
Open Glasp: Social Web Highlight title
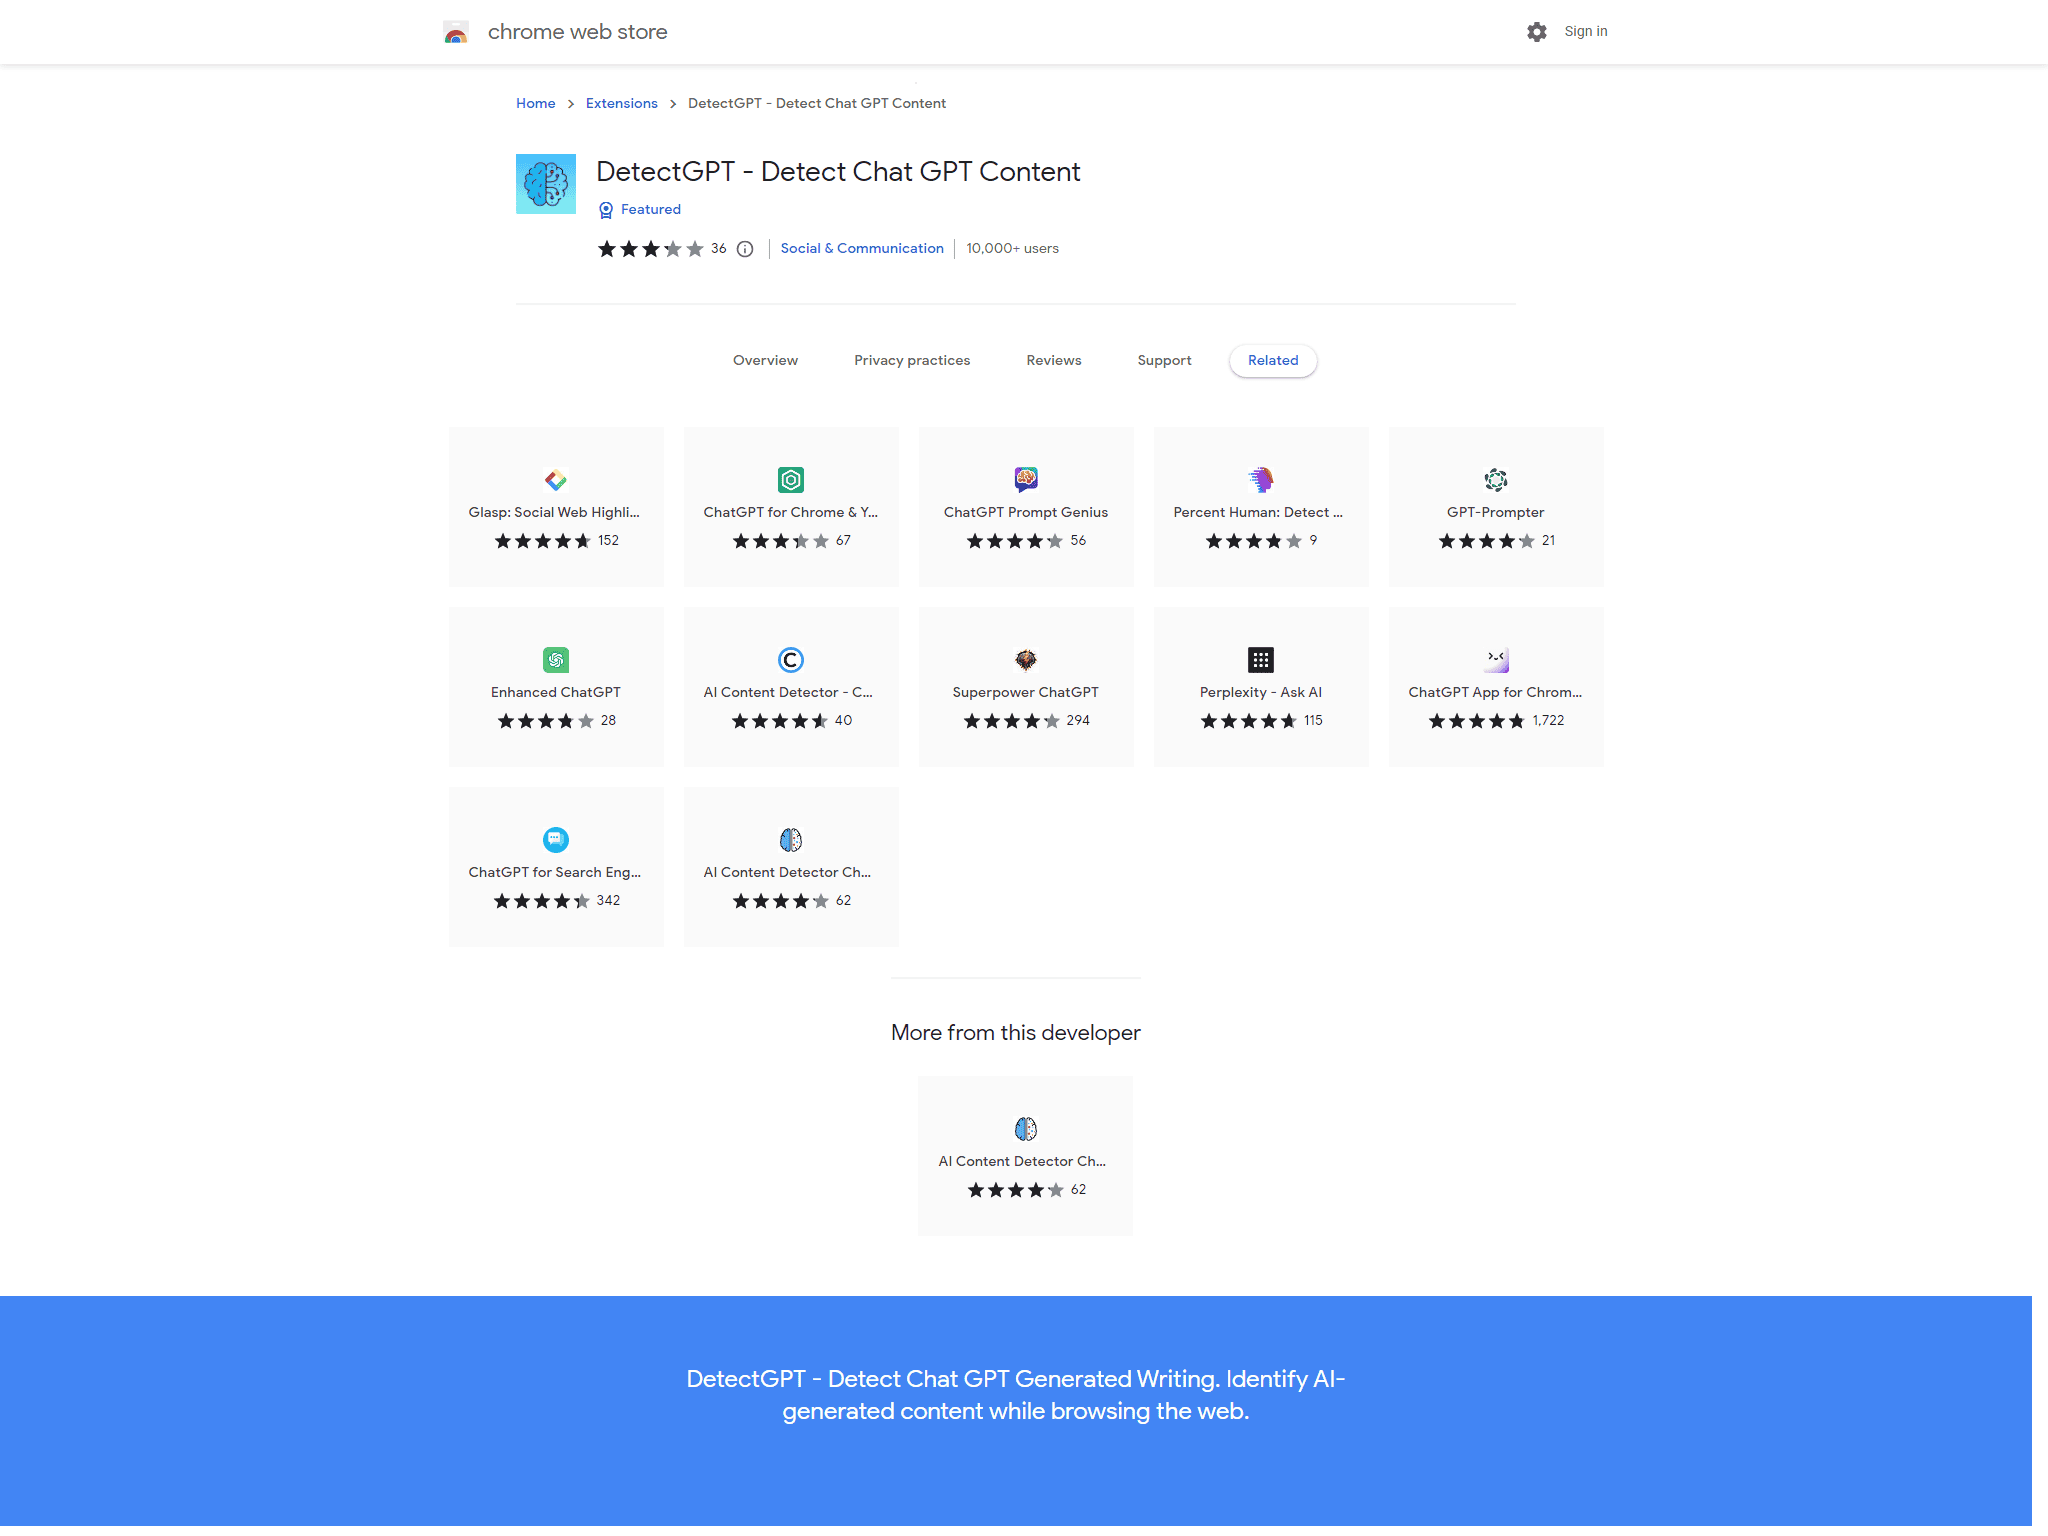[554, 513]
